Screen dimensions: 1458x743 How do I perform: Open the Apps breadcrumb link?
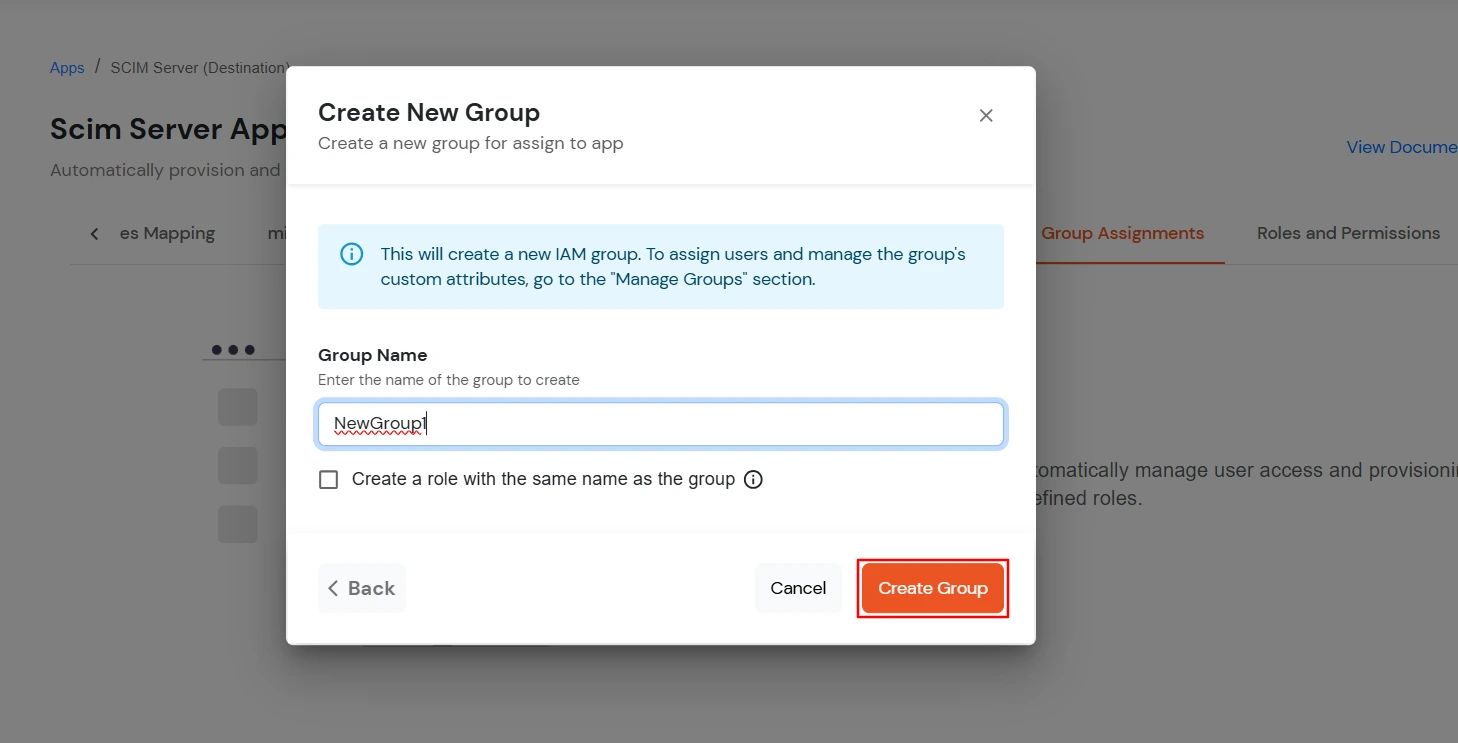(x=67, y=67)
